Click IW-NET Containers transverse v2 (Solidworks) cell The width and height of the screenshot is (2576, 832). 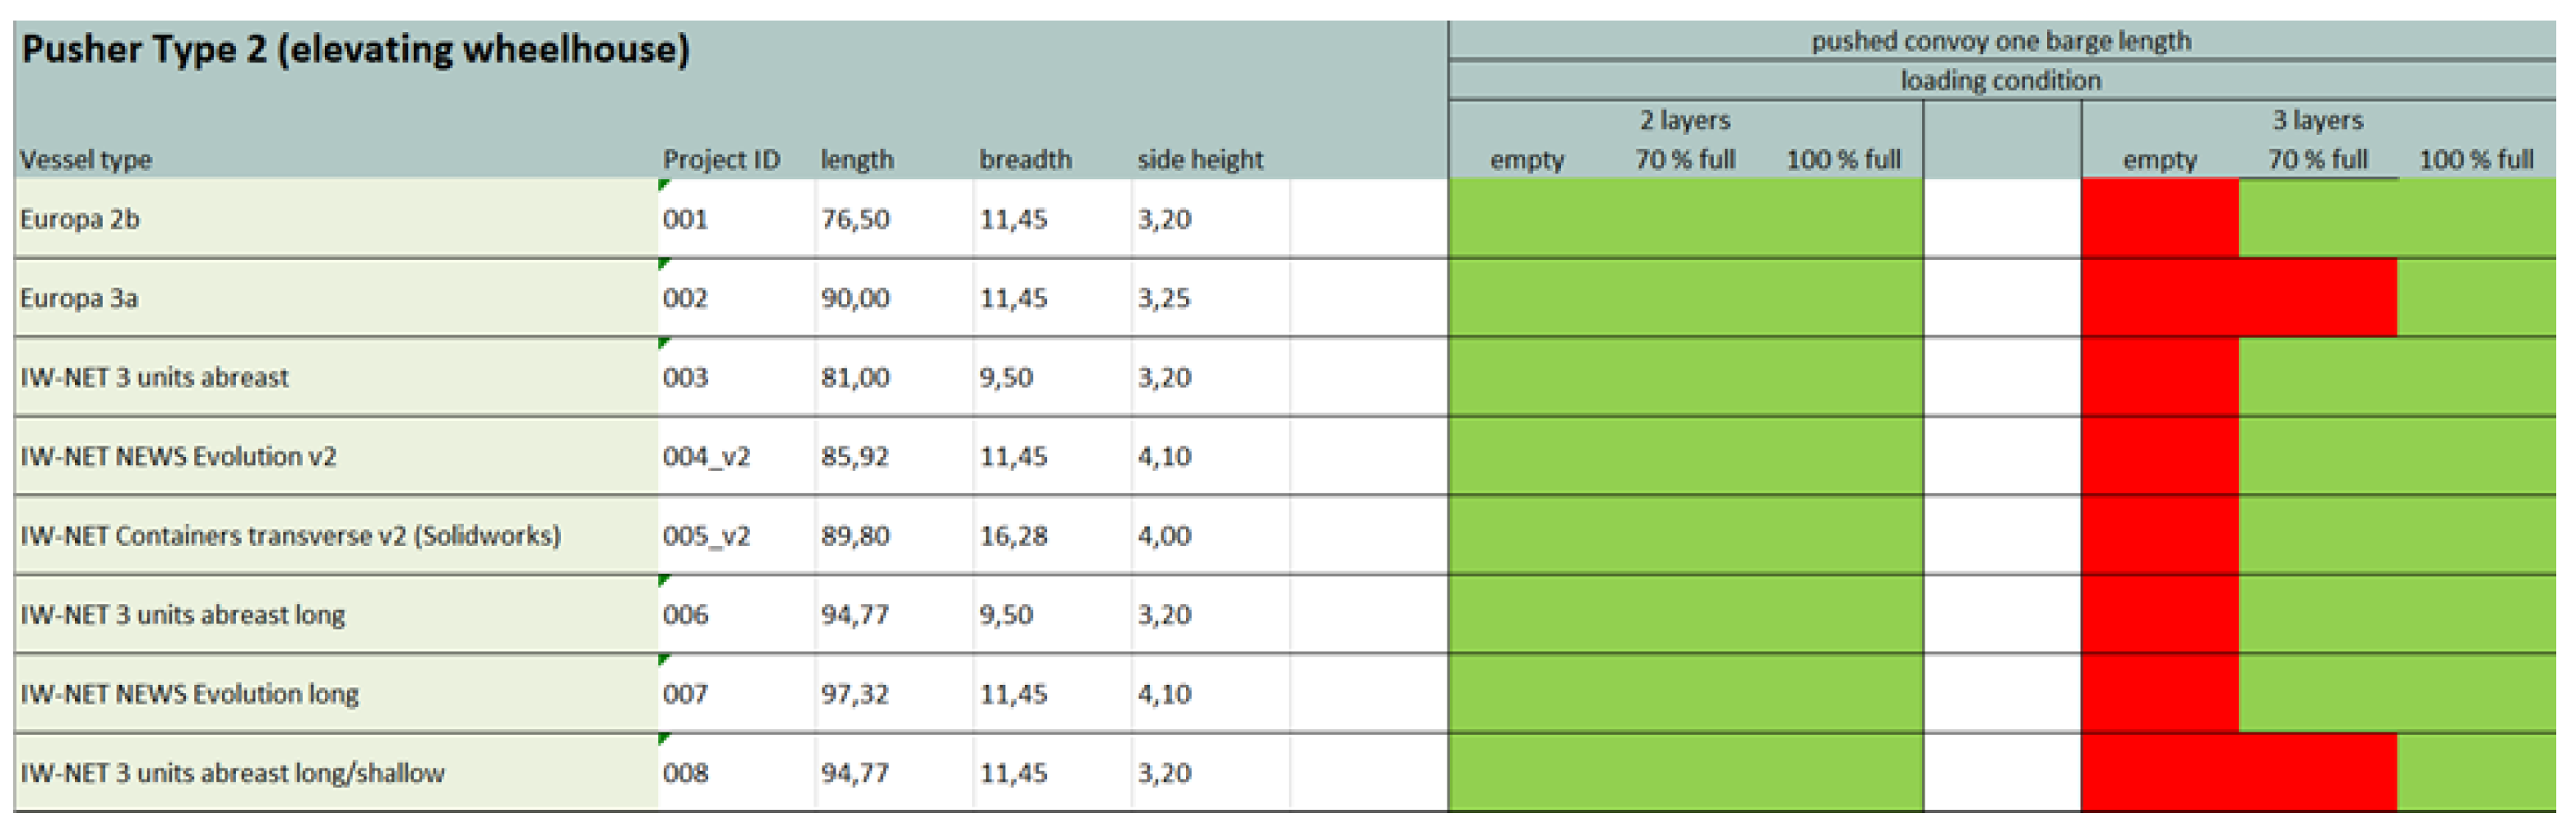[290, 536]
